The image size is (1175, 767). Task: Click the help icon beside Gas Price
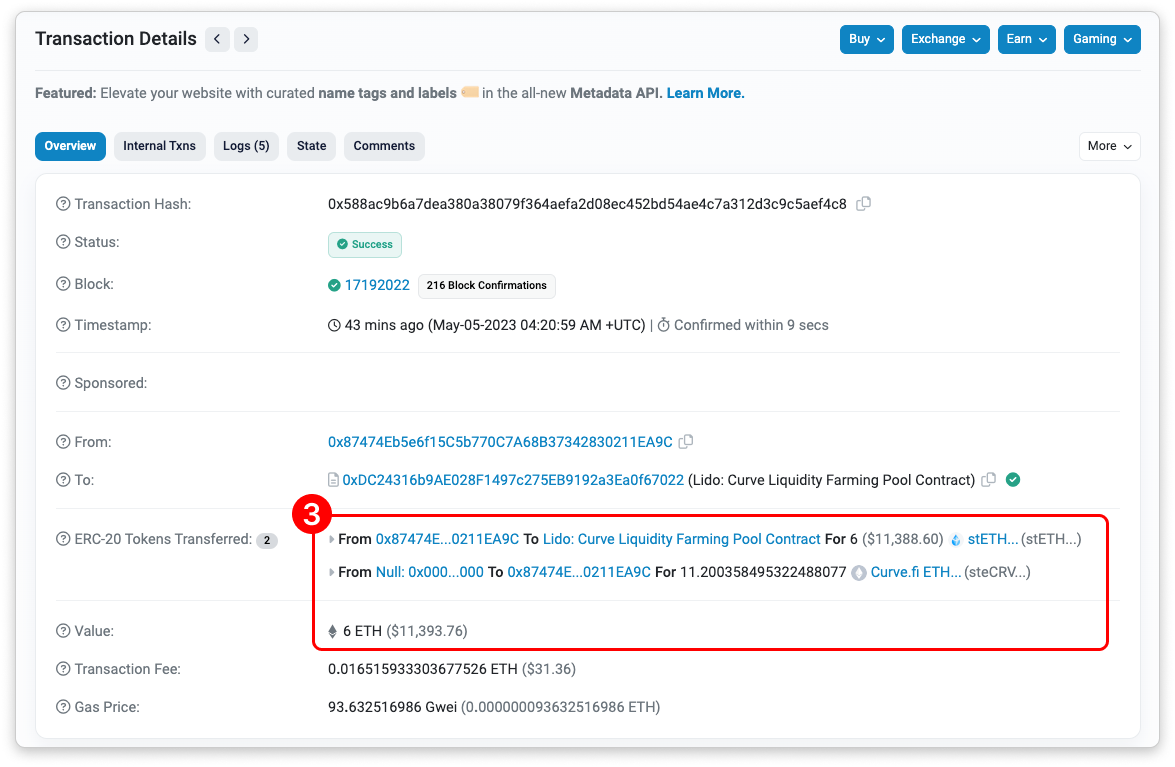[x=64, y=707]
